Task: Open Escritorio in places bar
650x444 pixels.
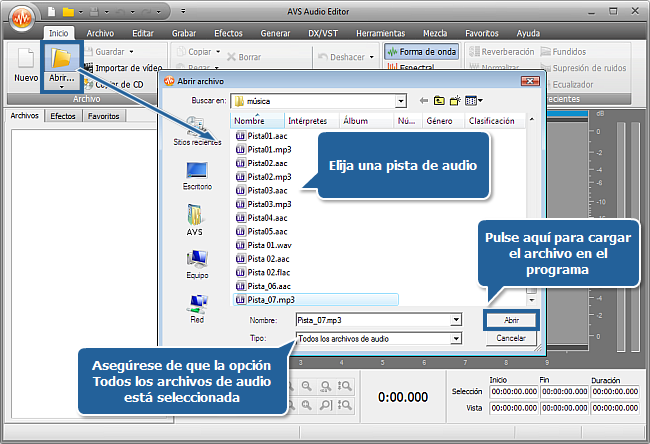Action: [x=197, y=176]
